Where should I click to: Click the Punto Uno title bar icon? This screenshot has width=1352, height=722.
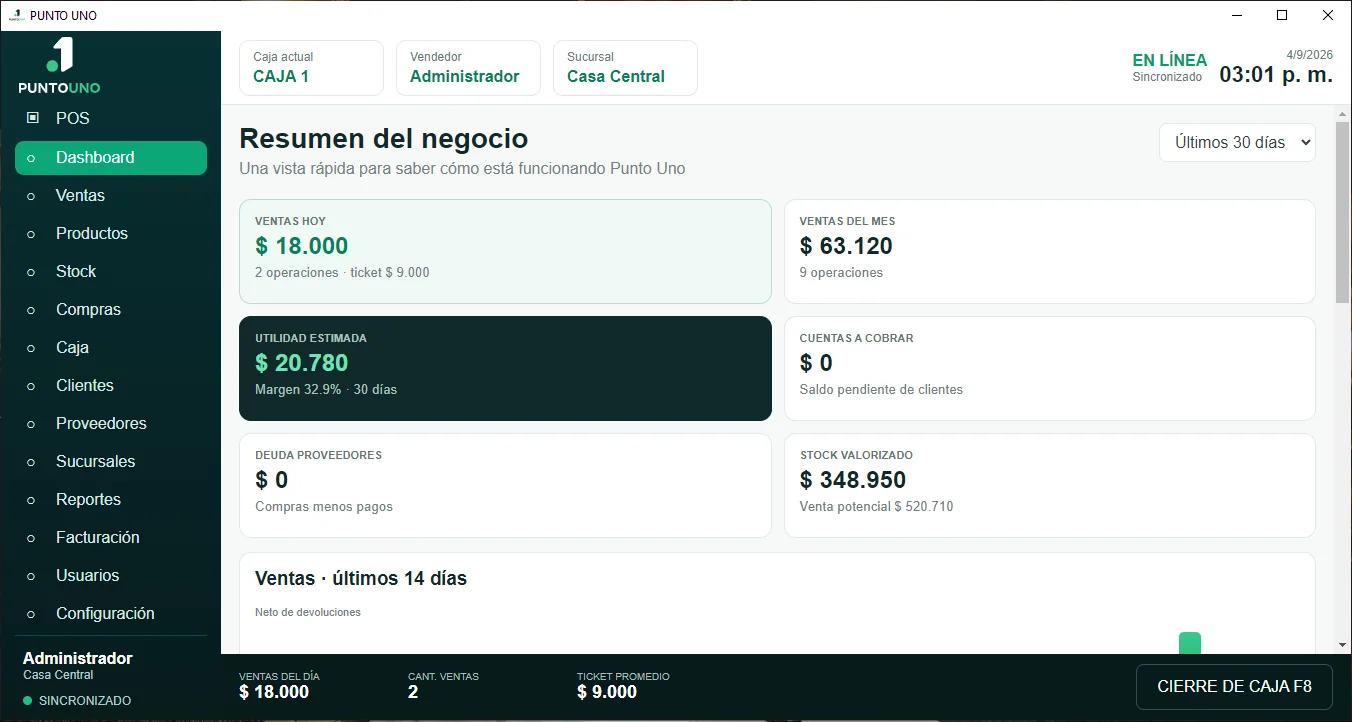click(x=15, y=16)
